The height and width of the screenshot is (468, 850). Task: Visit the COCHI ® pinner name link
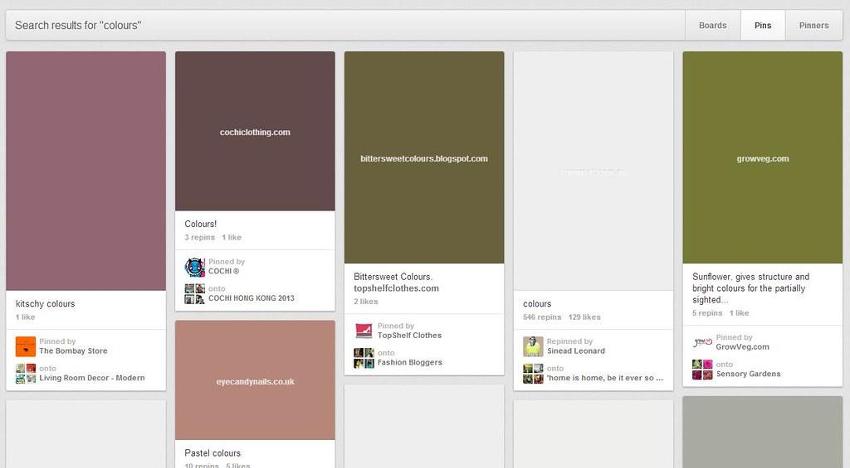(223, 271)
